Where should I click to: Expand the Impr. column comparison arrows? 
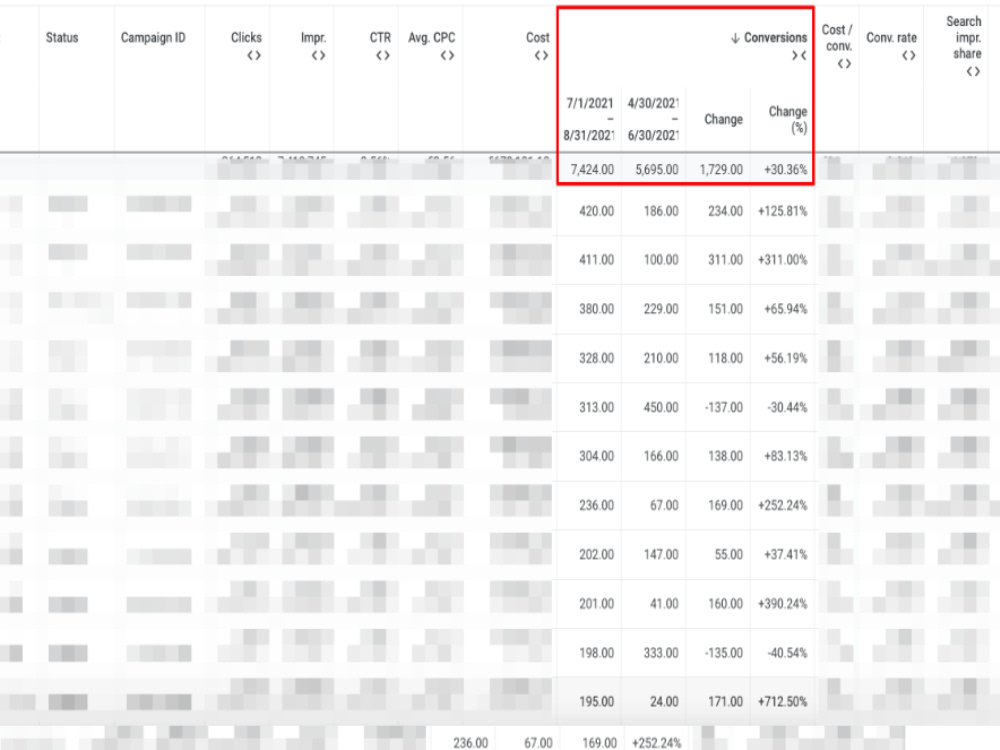(x=318, y=55)
